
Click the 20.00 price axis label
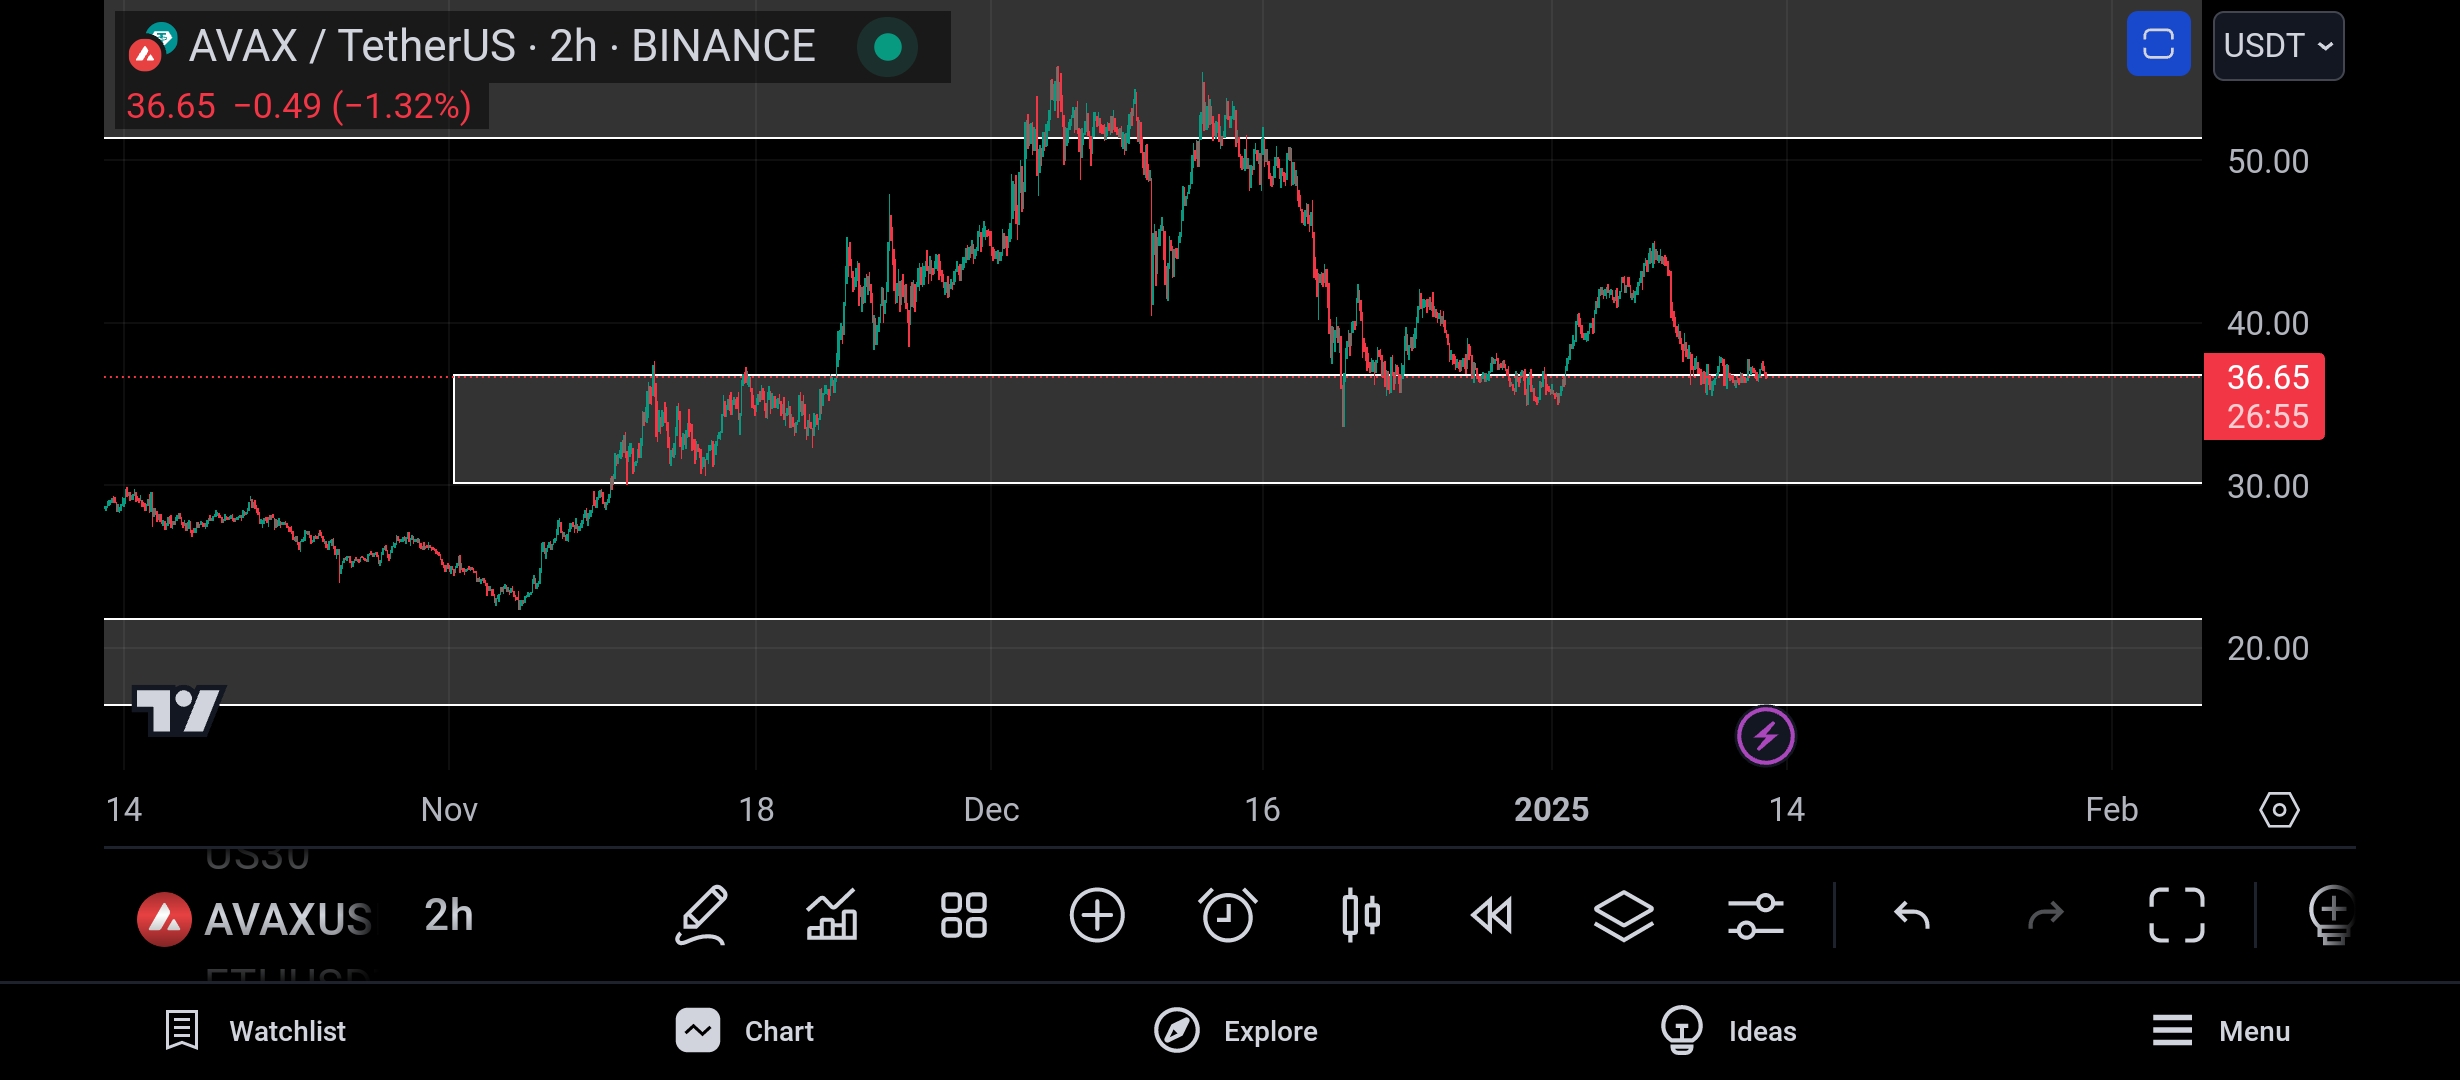pyautogui.click(x=2268, y=648)
